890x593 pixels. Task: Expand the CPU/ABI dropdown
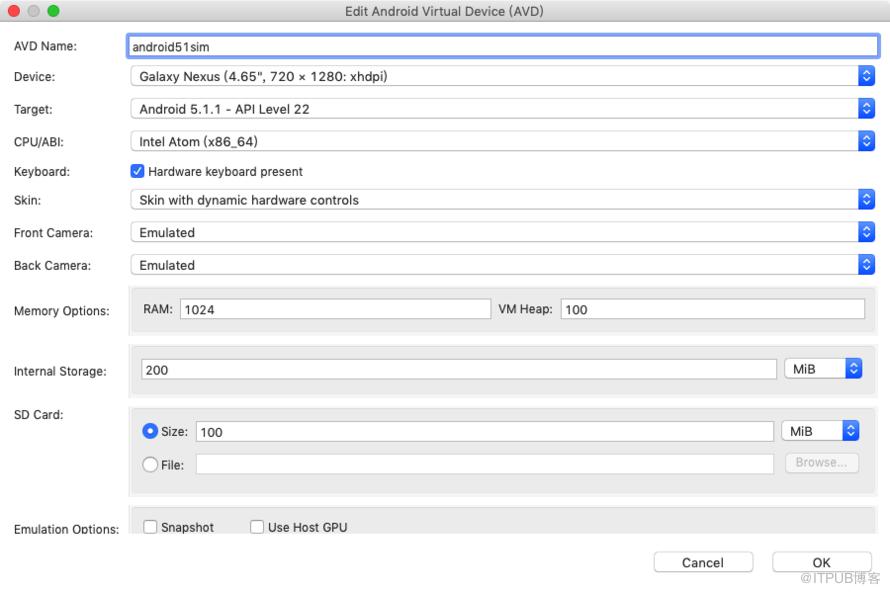[x=503, y=141]
